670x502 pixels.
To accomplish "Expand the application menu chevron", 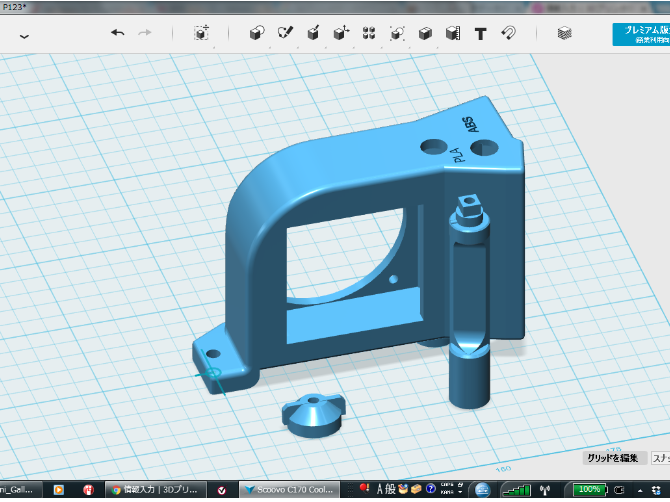I will [x=24, y=36].
